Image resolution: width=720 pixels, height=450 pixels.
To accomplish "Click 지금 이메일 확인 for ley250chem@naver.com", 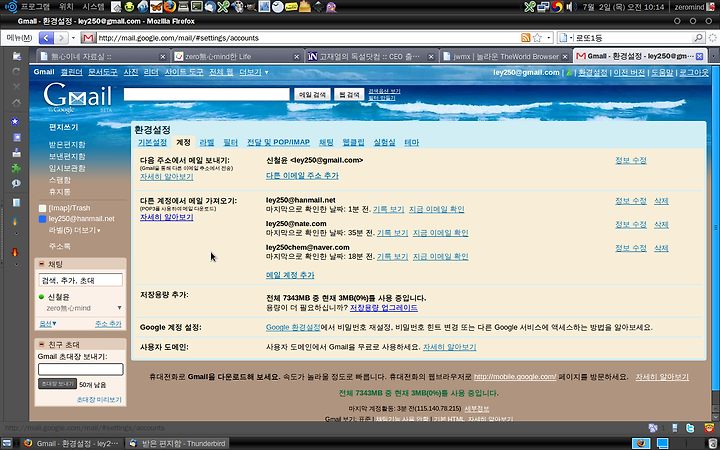I will tap(440, 256).
